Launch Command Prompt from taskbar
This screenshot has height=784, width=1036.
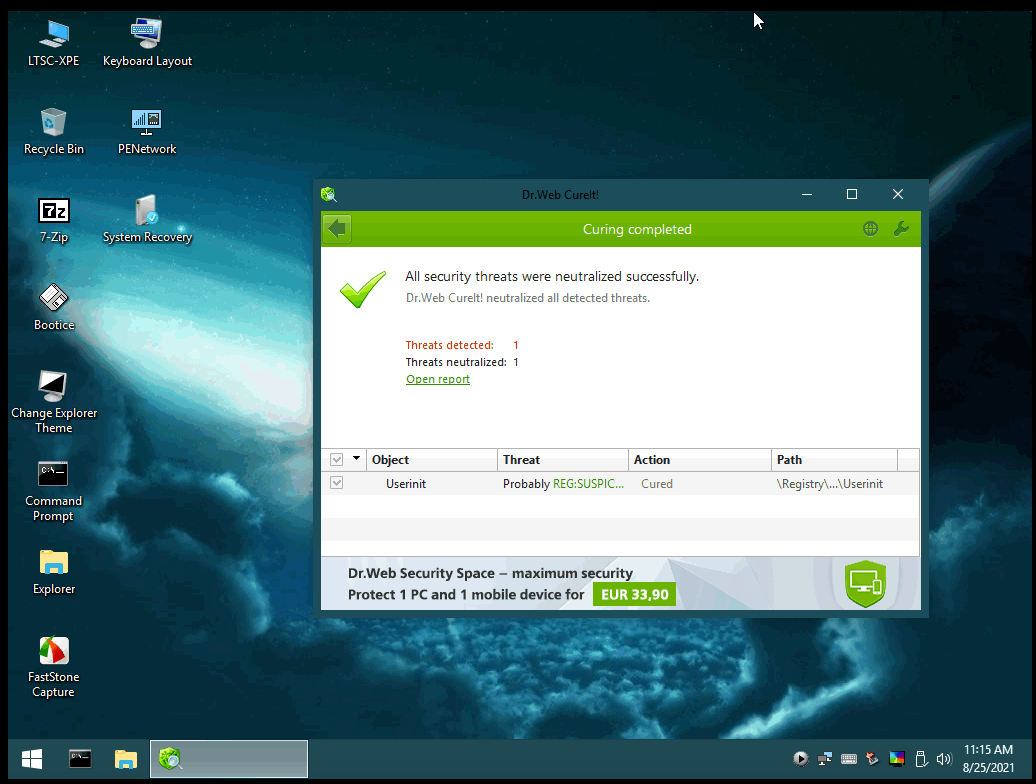(80, 759)
